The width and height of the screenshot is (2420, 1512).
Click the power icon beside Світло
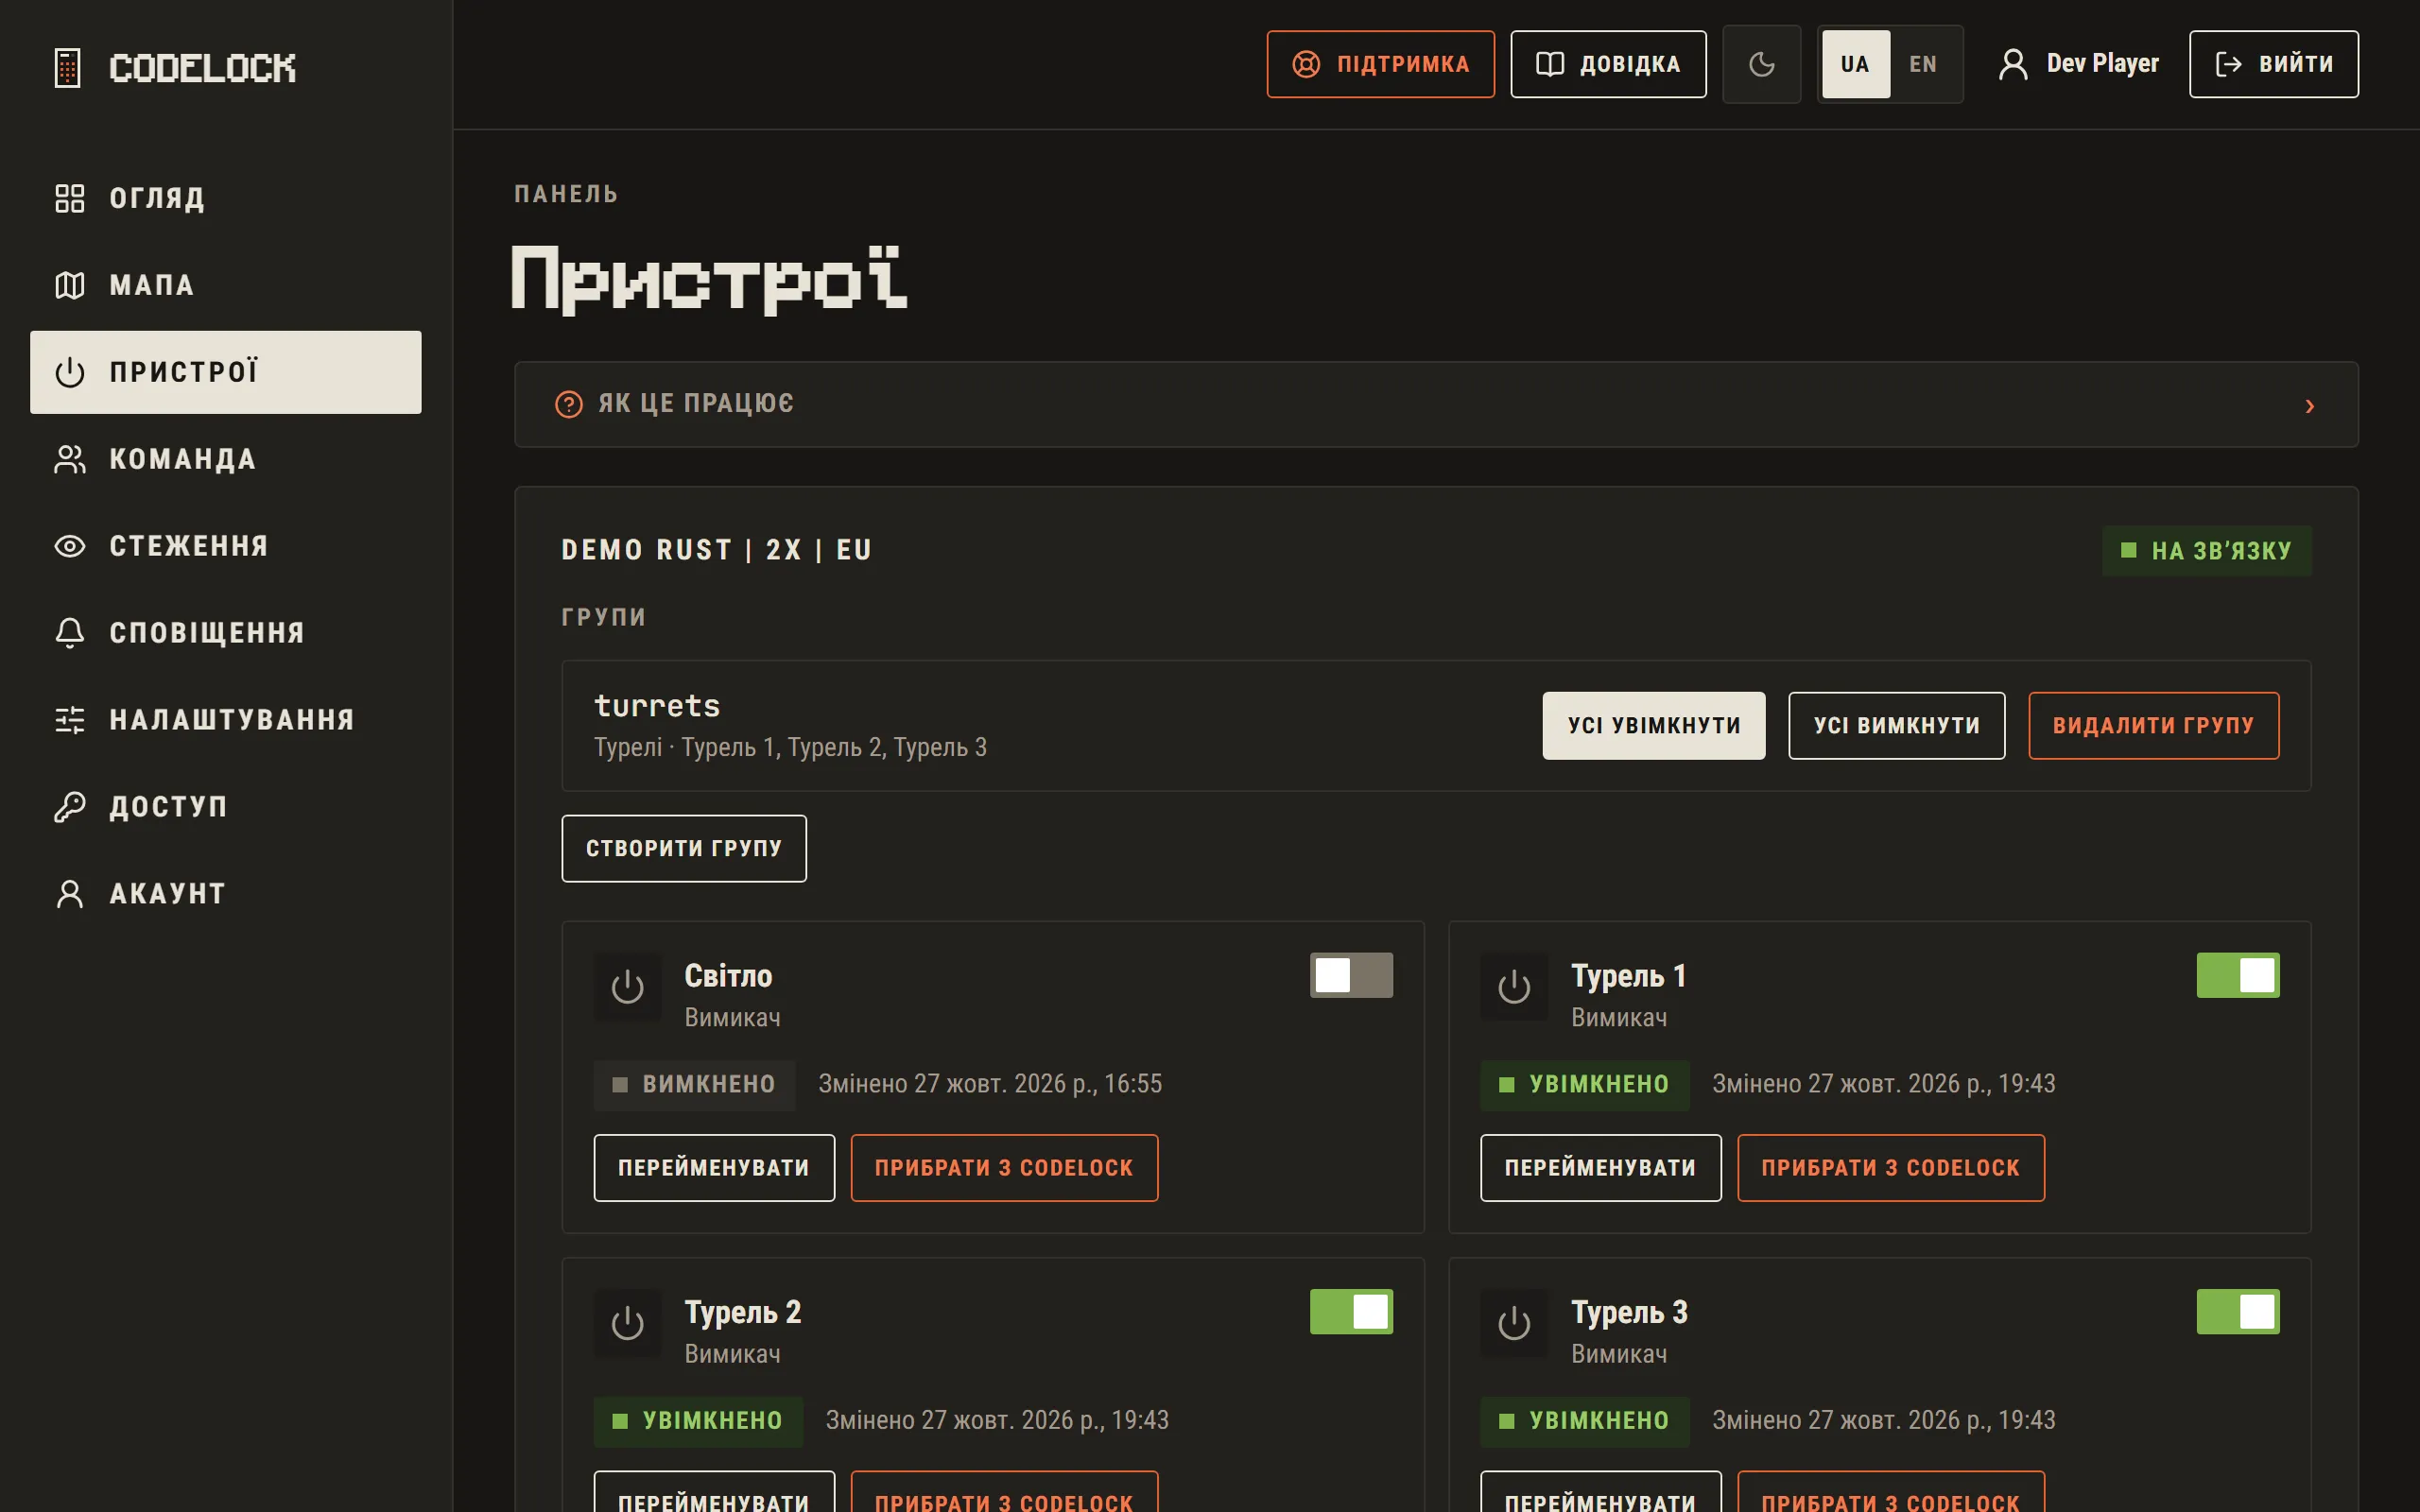pos(627,986)
